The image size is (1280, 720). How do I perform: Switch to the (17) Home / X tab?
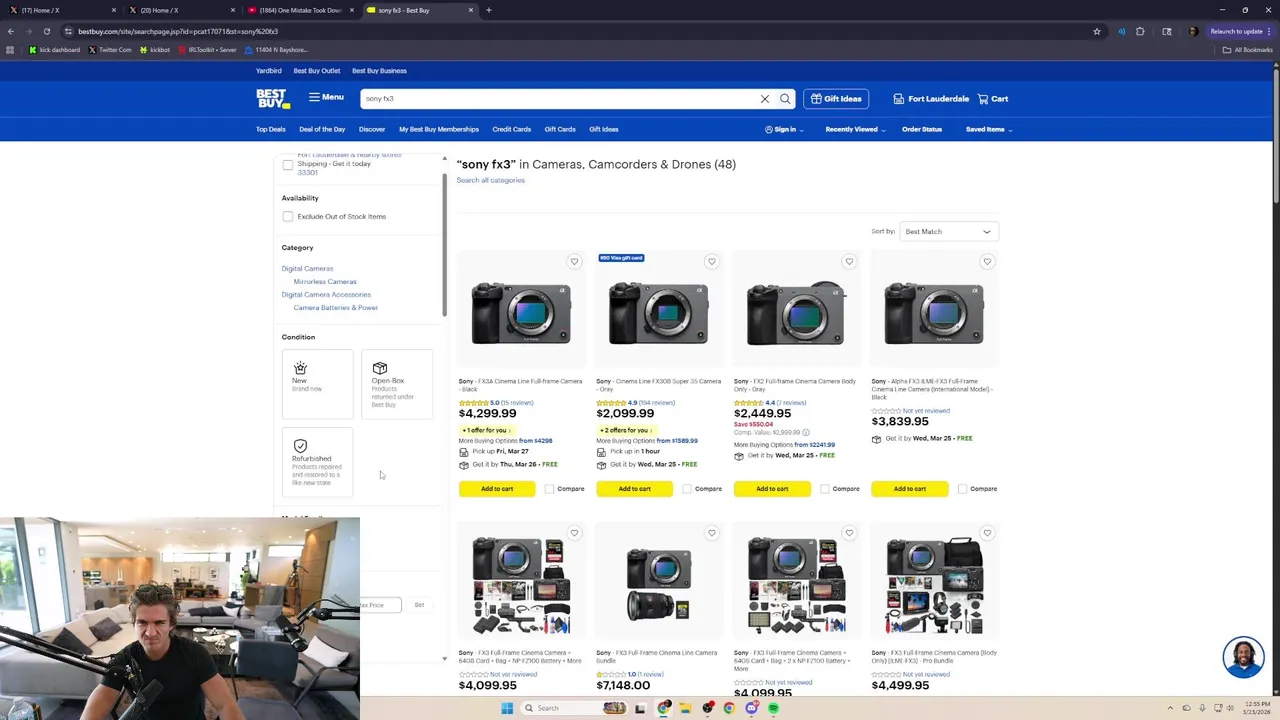coord(60,10)
